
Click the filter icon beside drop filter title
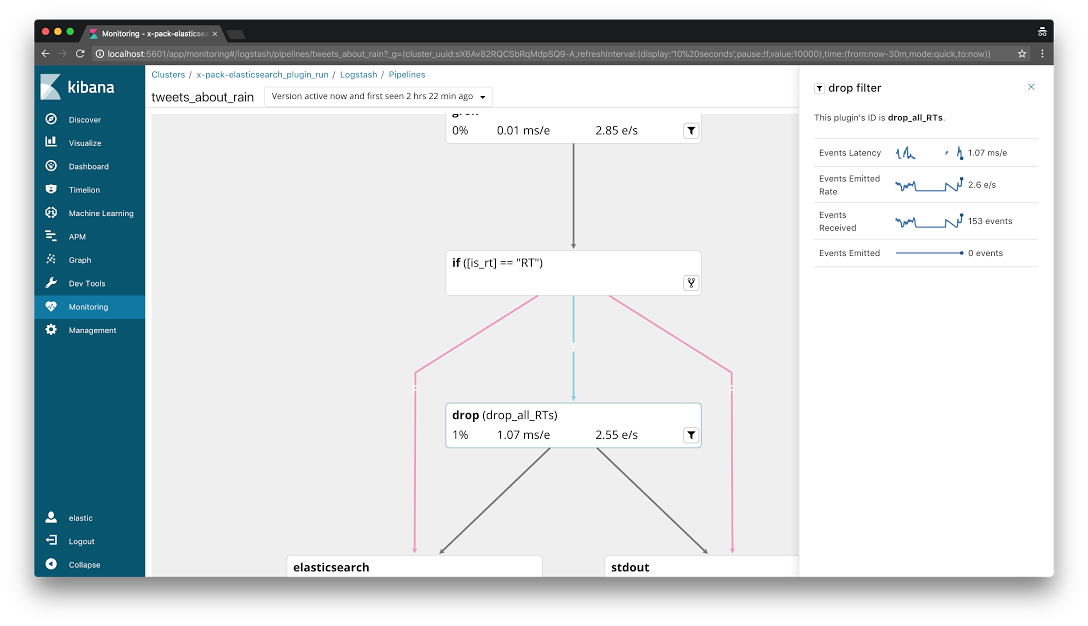819,88
